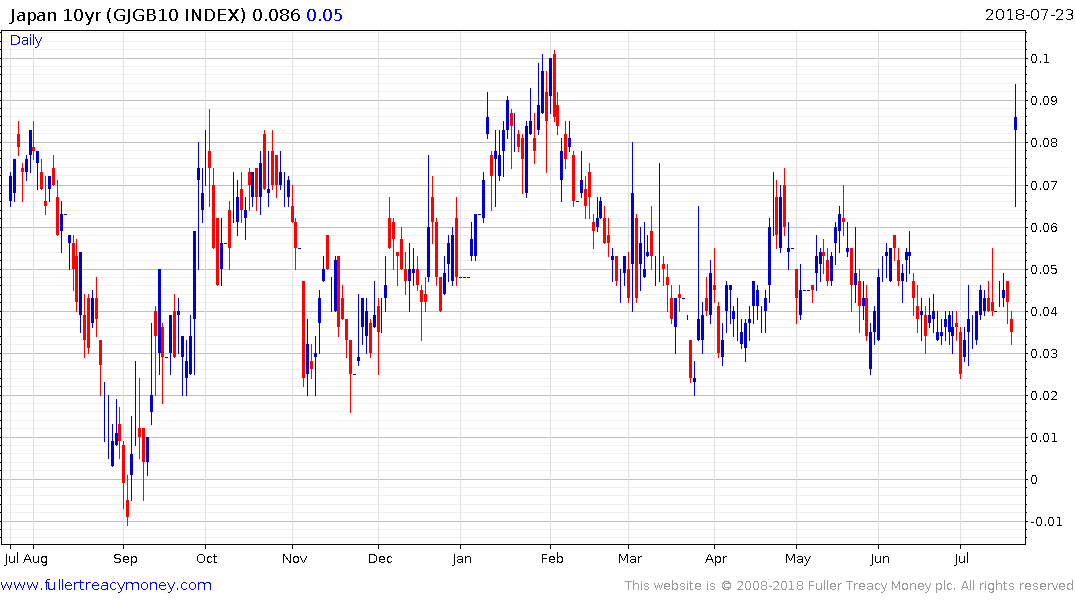The width and height of the screenshot is (1075, 600).
Task: Click the 'Dec' x-axis label
Action: pos(380,558)
